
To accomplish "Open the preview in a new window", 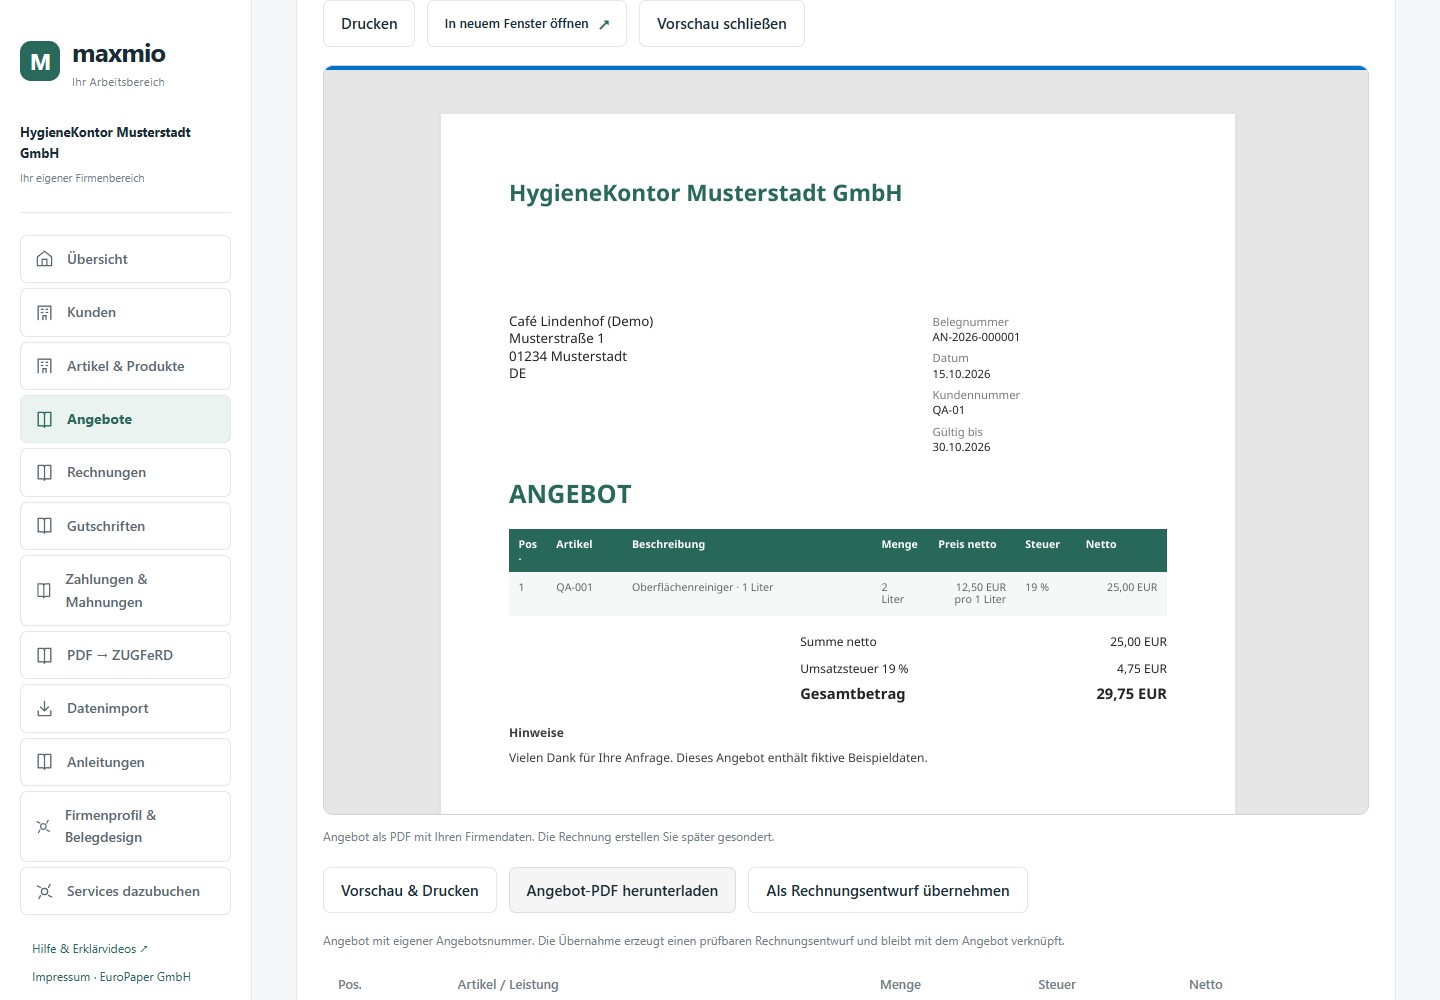I will coord(527,24).
